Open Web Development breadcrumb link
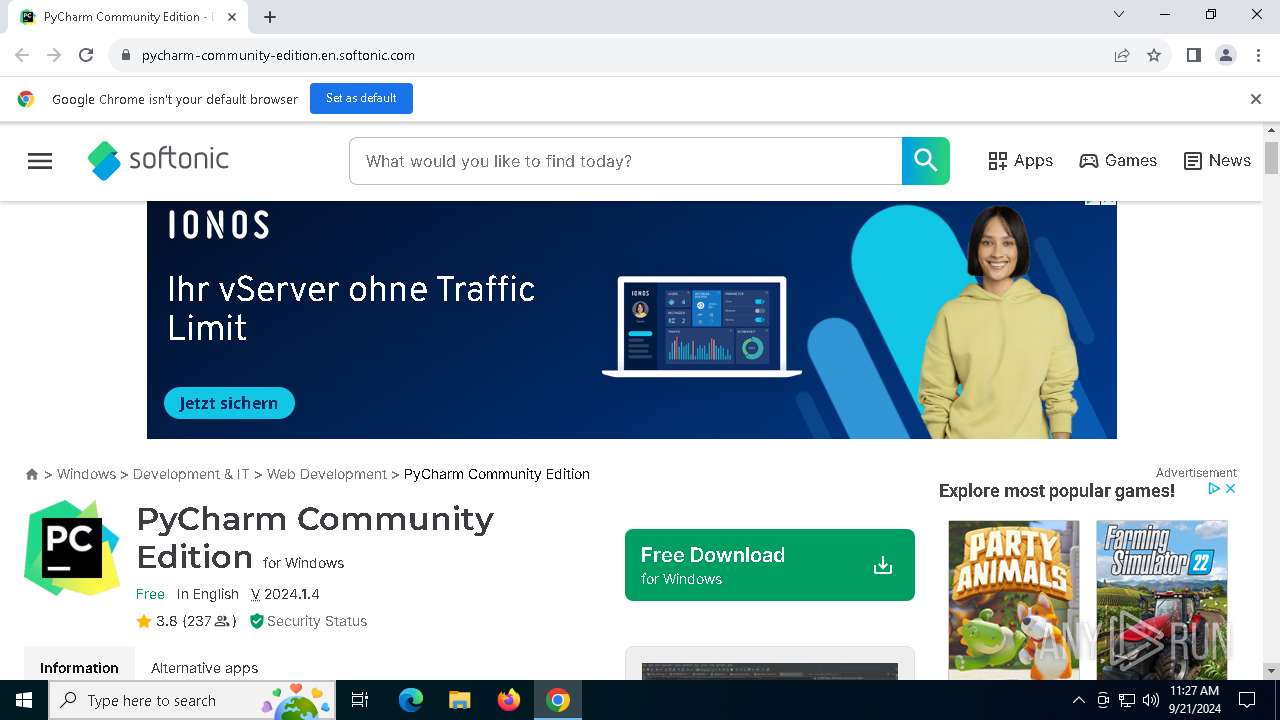 coord(327,474)
